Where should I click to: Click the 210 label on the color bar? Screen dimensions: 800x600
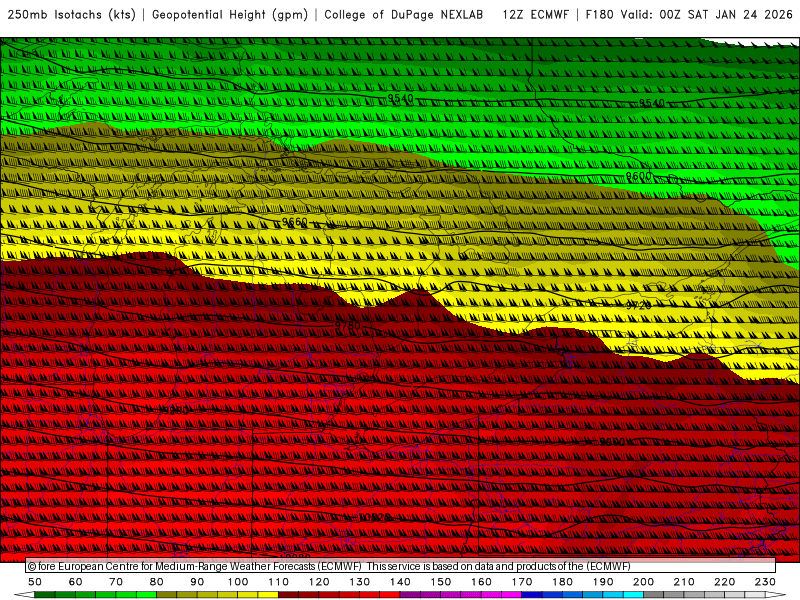684,582
